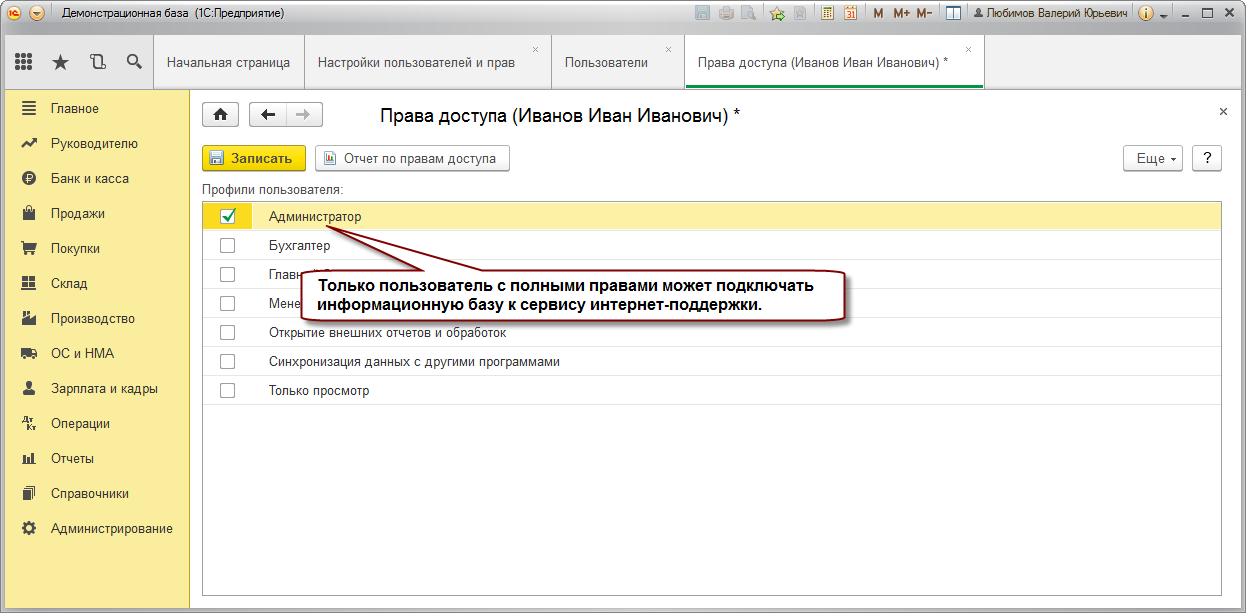Open the history icon in the toolbar
Screen dimensions: 1246x613
pyautogui.click(x=97, y=62)
